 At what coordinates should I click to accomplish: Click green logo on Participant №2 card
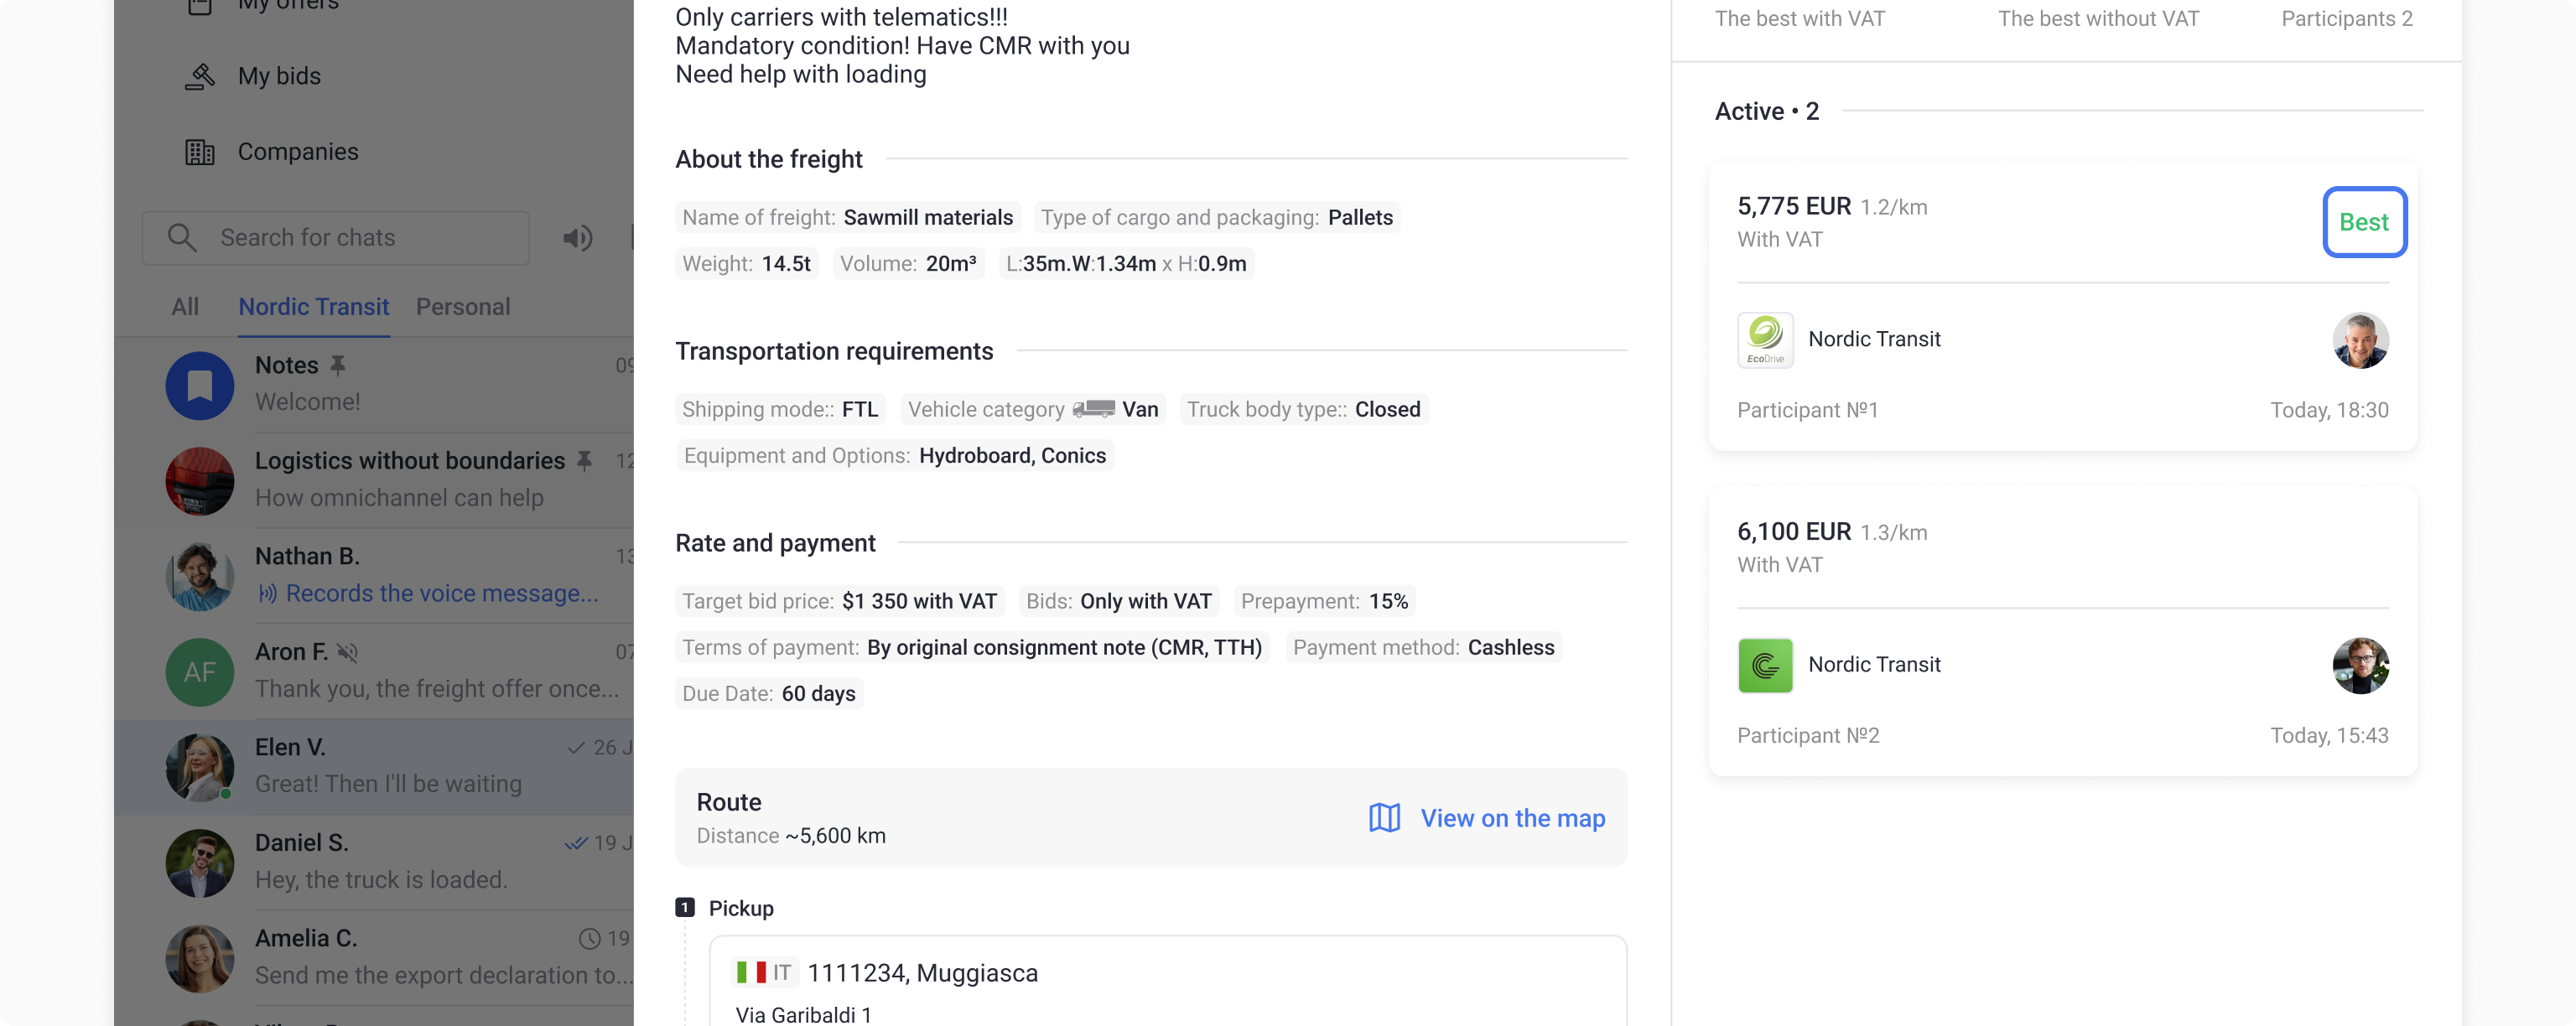click(x=1765, y=665)
